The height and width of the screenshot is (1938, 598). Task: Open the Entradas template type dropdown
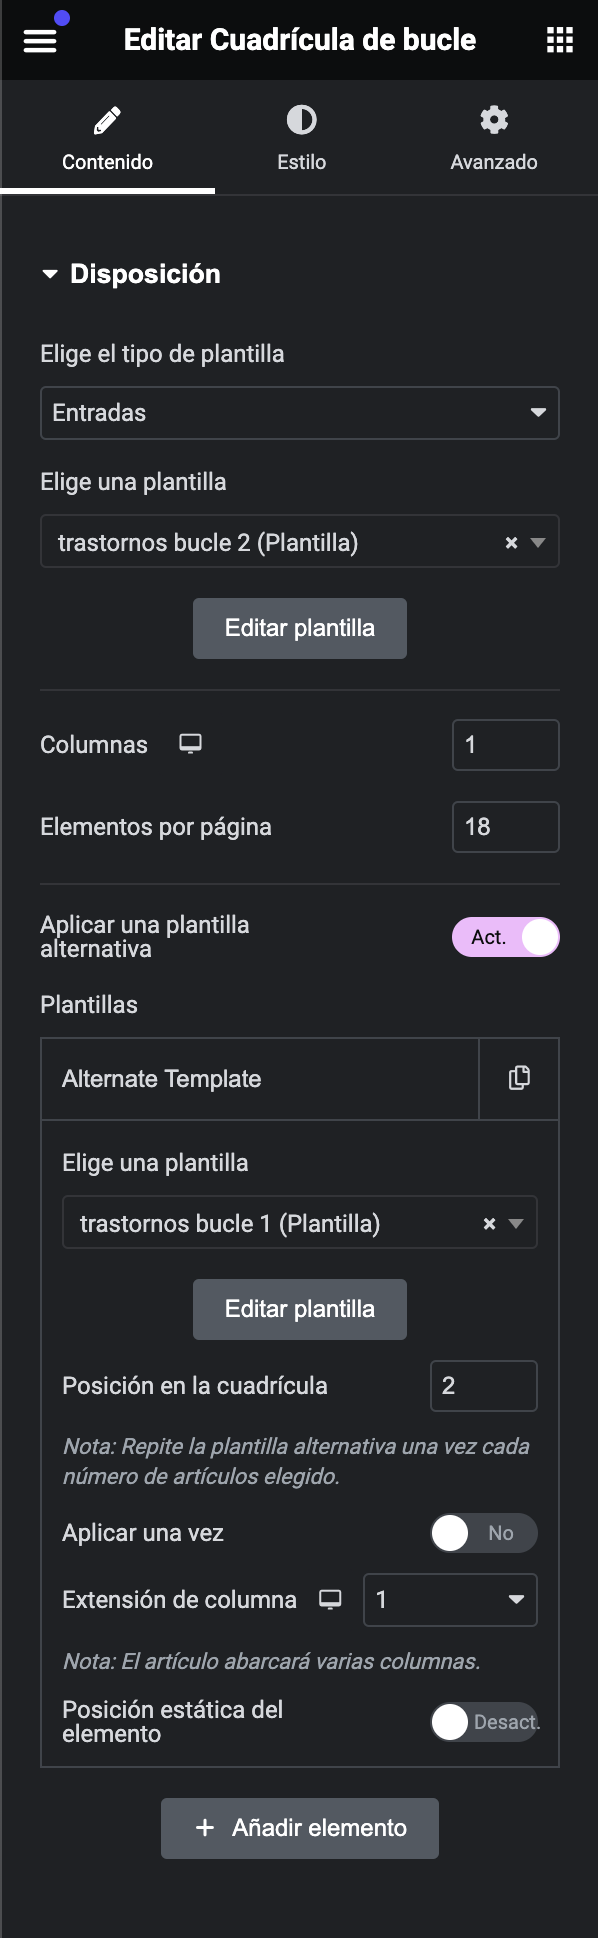tap(300, 413)
